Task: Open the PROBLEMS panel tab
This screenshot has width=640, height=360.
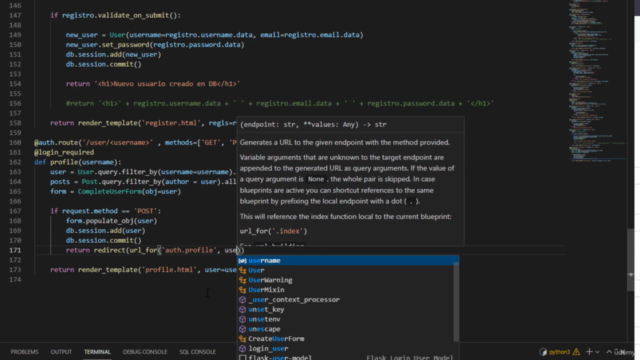Action: click(x=24, y=352)
